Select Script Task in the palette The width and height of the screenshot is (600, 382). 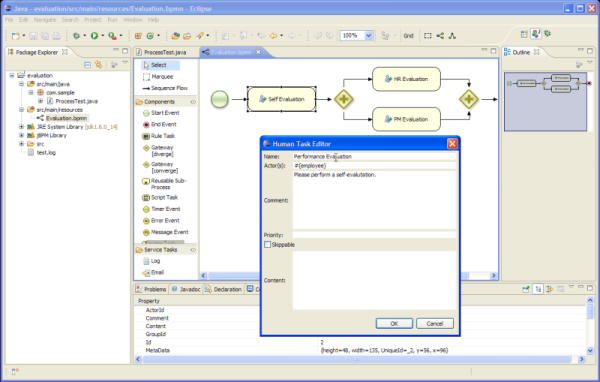tap(160, 198)
